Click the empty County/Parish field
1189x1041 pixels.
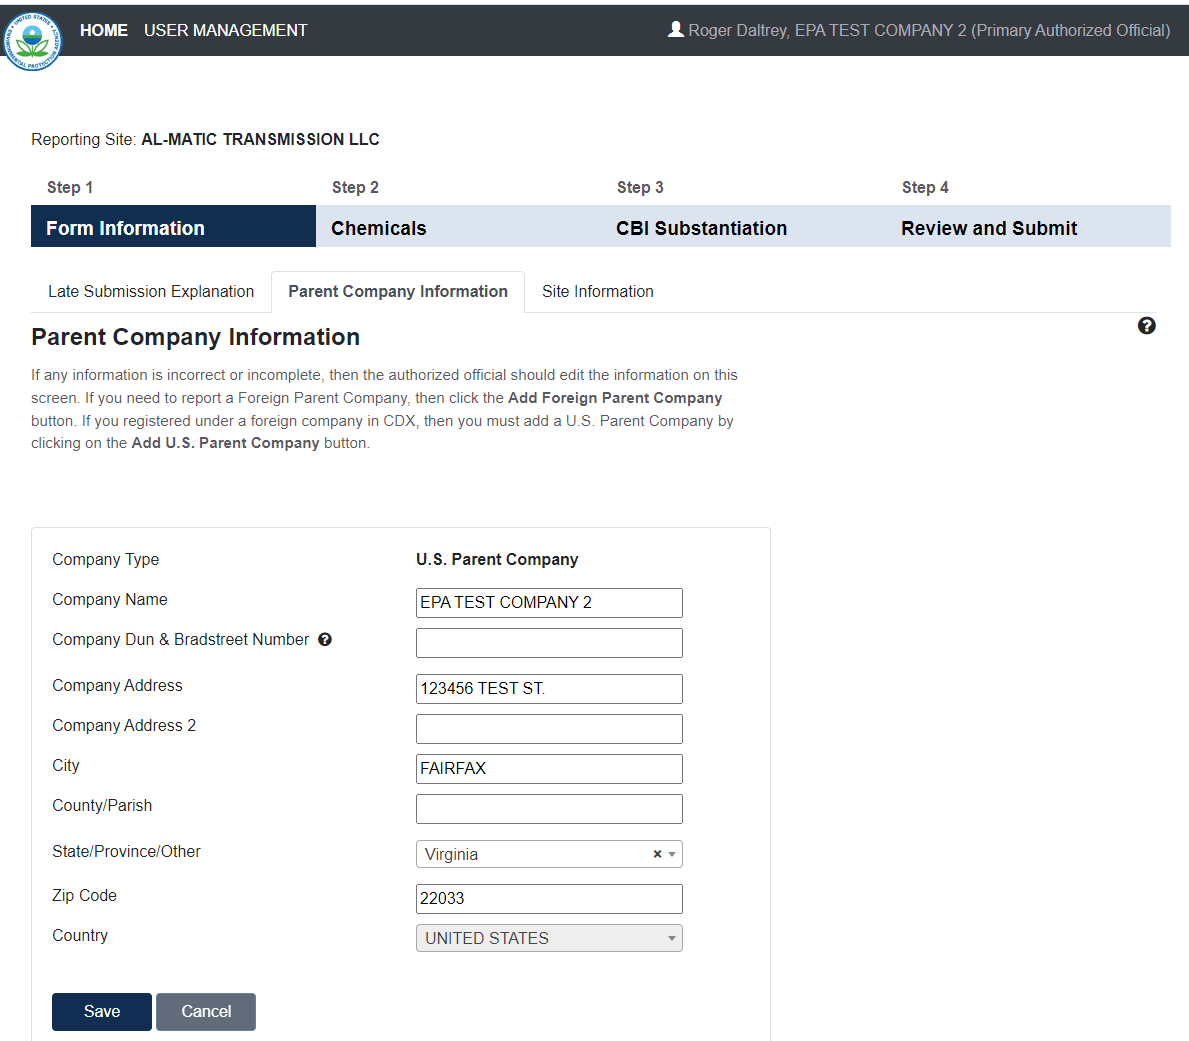pos(549,808)
